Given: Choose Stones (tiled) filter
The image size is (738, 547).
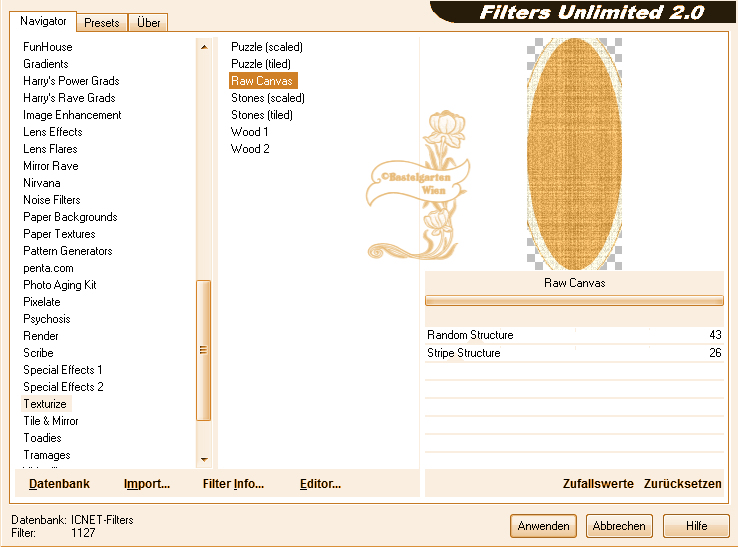Looking at the screenshot, I should click(x=262, y=115).
